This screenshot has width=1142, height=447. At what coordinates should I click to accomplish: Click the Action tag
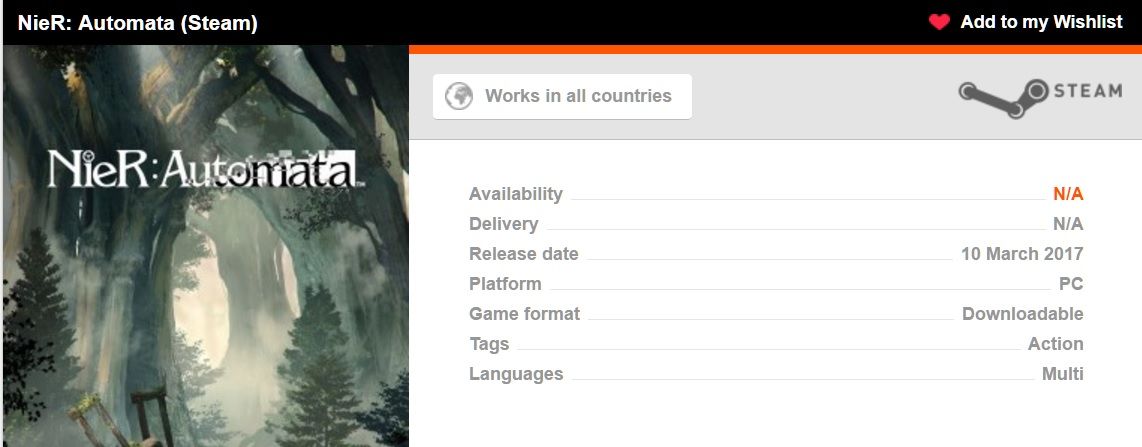[1055, 344]
